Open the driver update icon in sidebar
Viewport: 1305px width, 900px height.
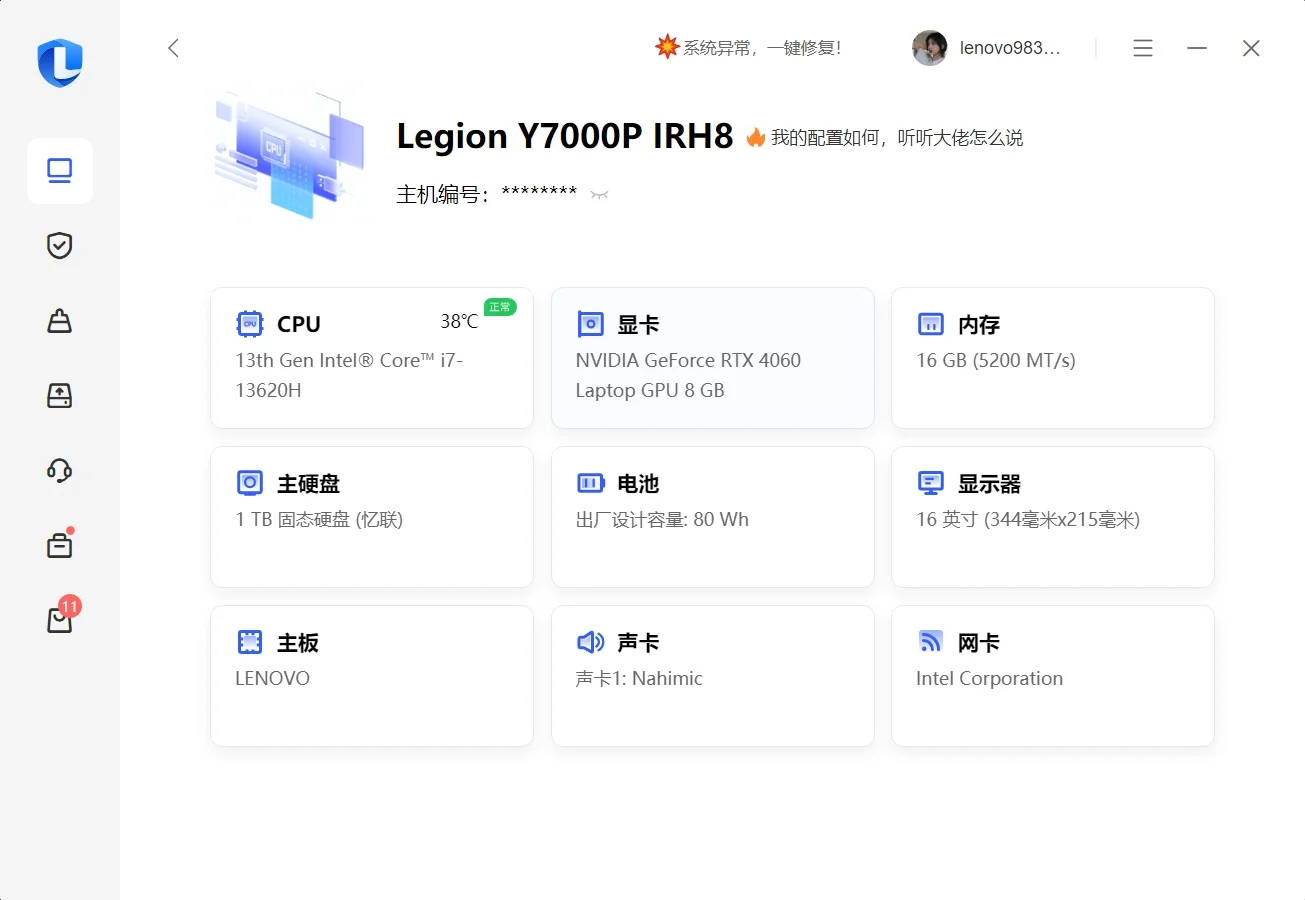[60, 396]
